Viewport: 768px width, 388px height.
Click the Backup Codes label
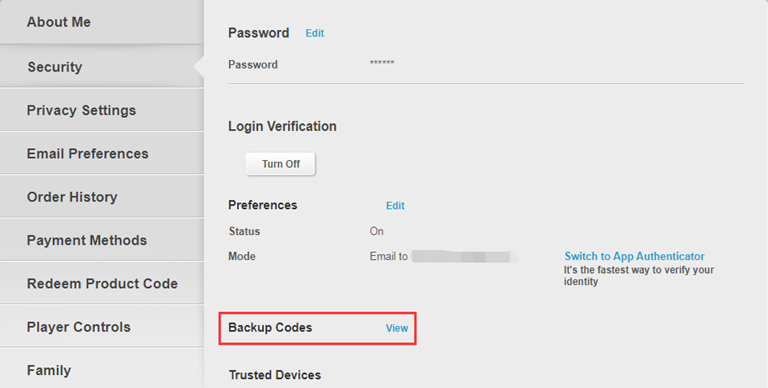[x=270, y=328]
